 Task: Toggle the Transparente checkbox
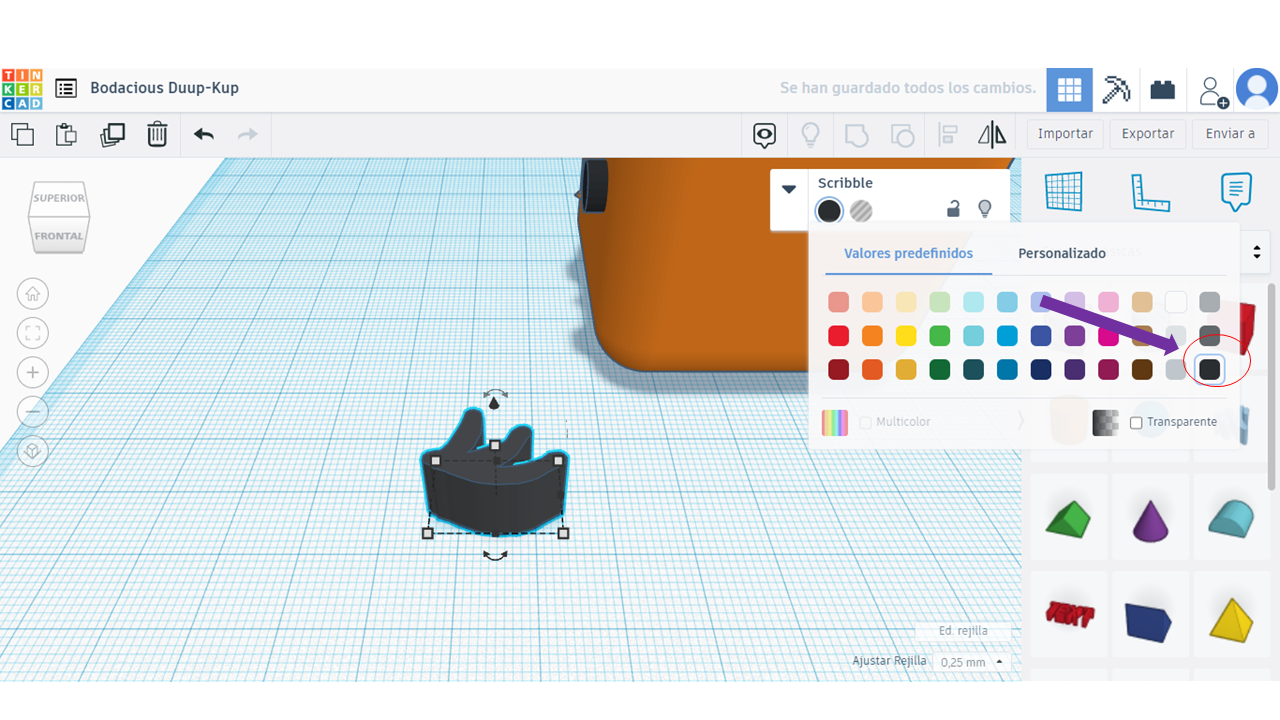[1136, 423]
